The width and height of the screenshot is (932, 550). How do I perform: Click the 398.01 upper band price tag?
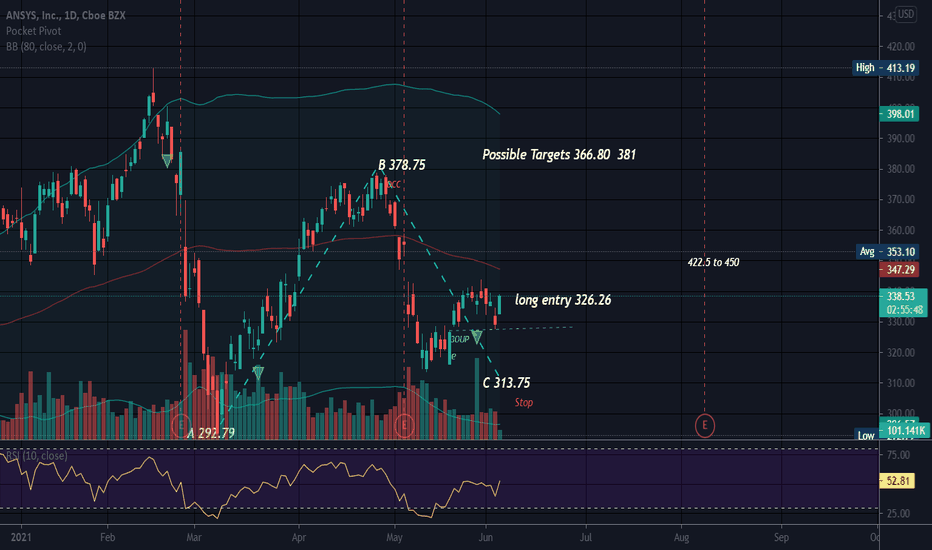pyautogui.click(x=899, y=114)
